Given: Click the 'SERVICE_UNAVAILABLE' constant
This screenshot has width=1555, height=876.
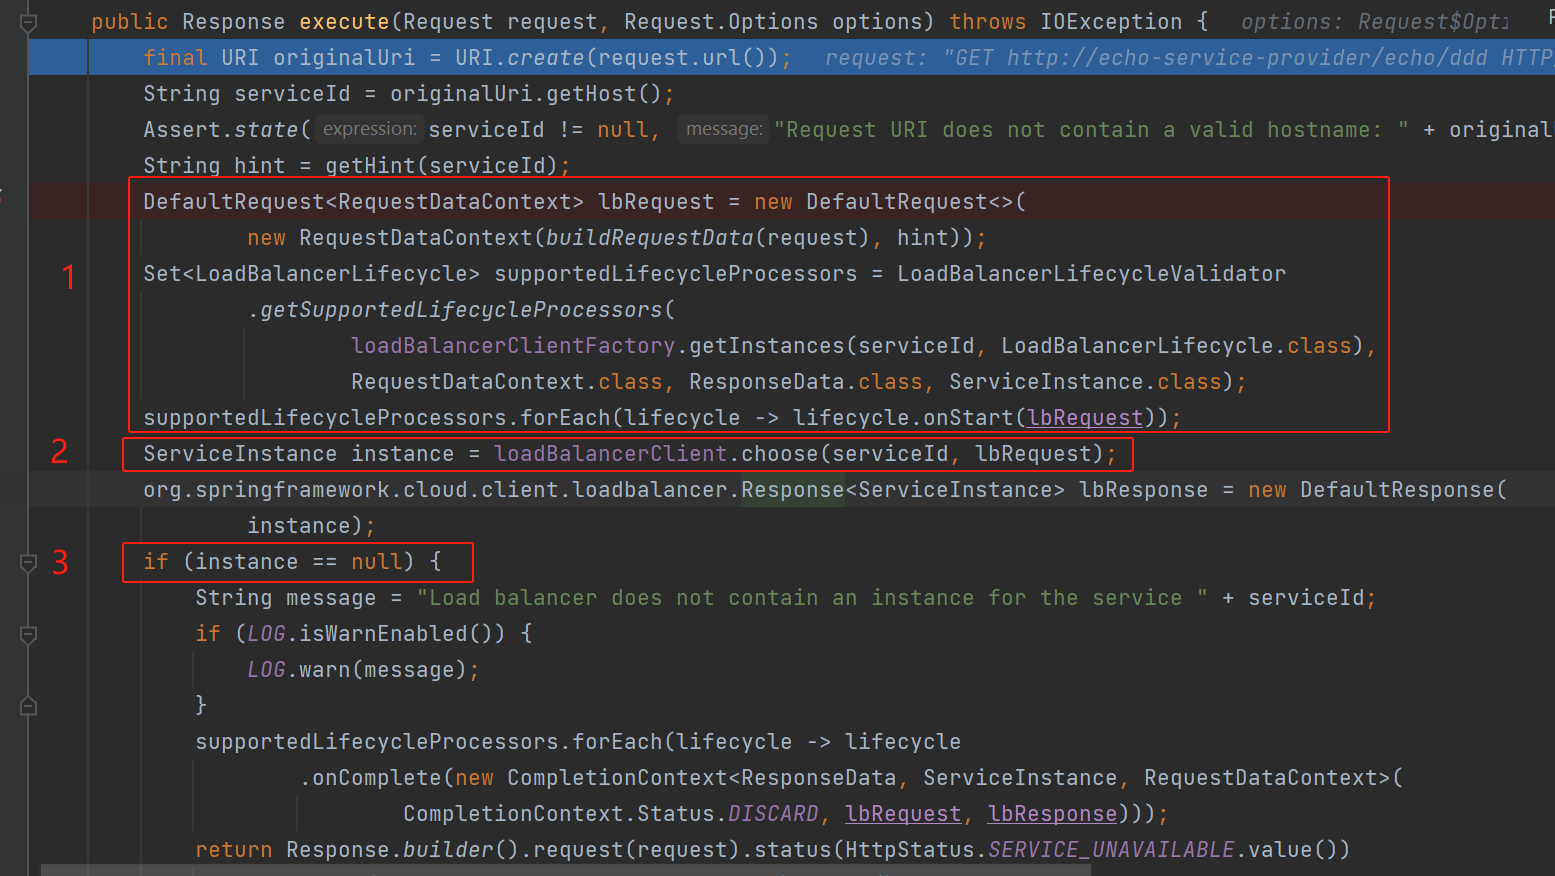Looking at the screenshot, I should pyautogui.click(x=1112, y=850).
